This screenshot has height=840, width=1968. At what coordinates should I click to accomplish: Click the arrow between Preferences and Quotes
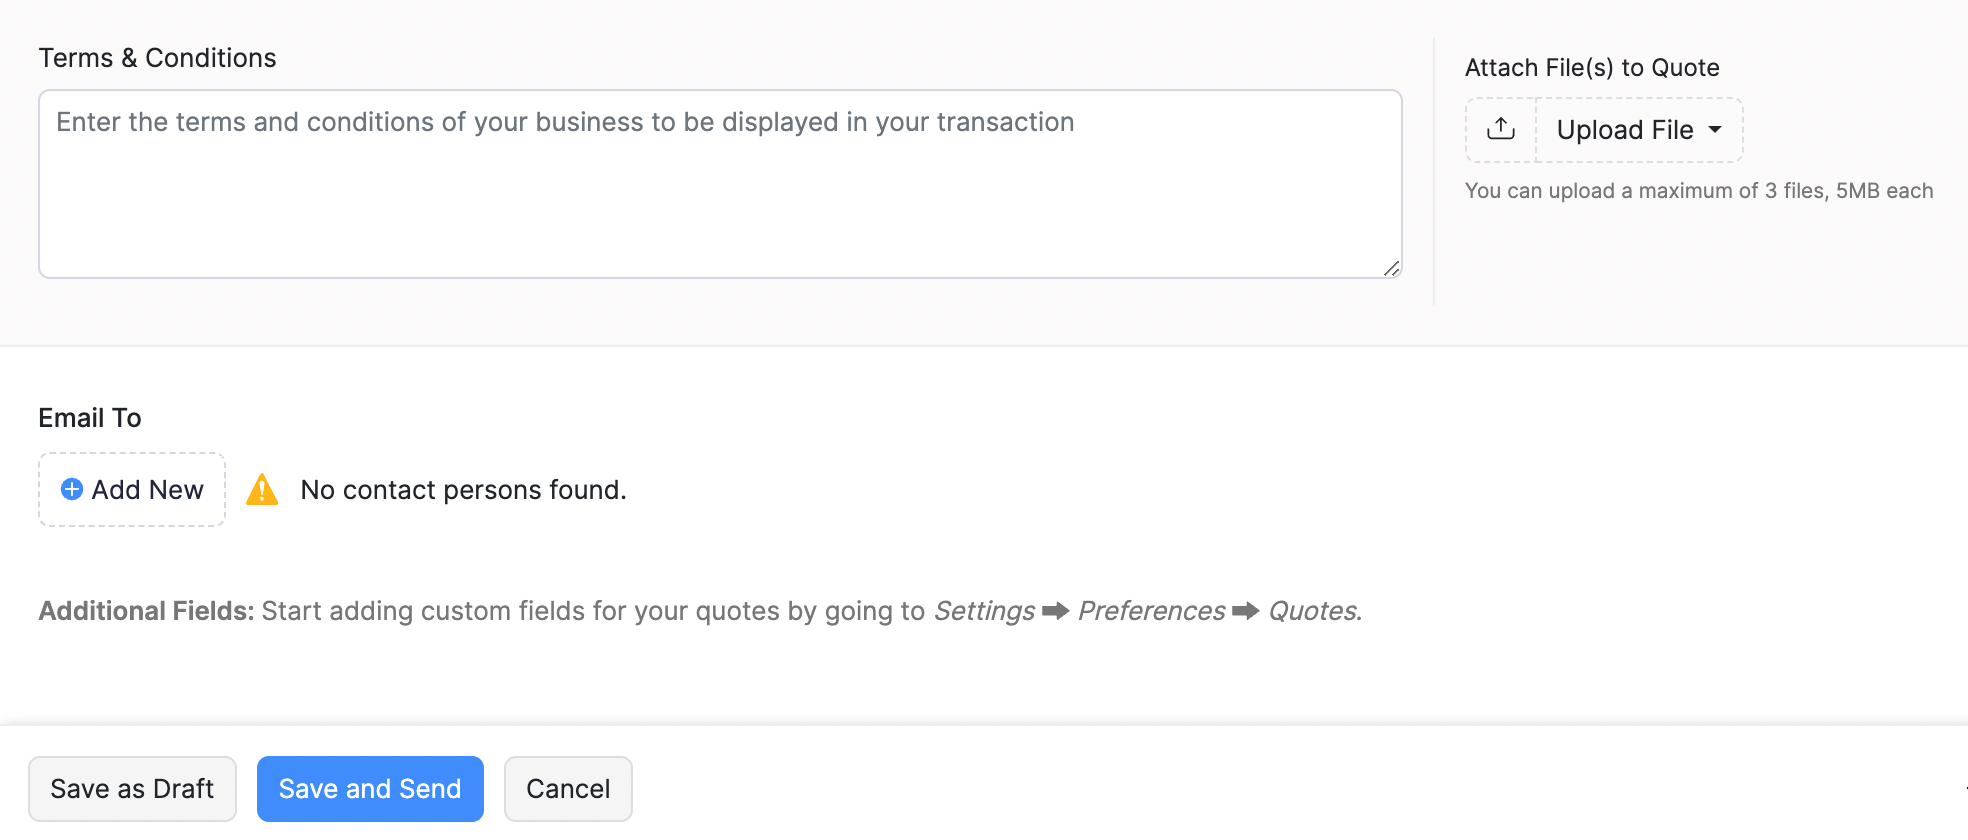[x=1246, y=611]
